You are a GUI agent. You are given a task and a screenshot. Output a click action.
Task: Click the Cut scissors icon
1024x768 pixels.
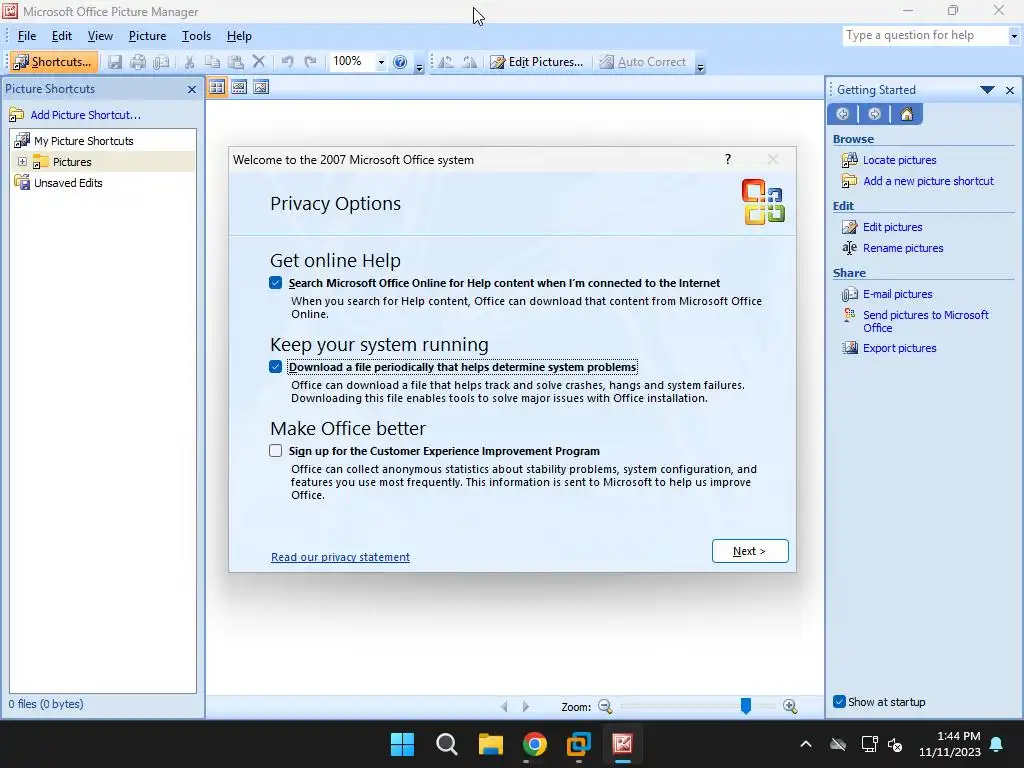[x=189, y=62]
